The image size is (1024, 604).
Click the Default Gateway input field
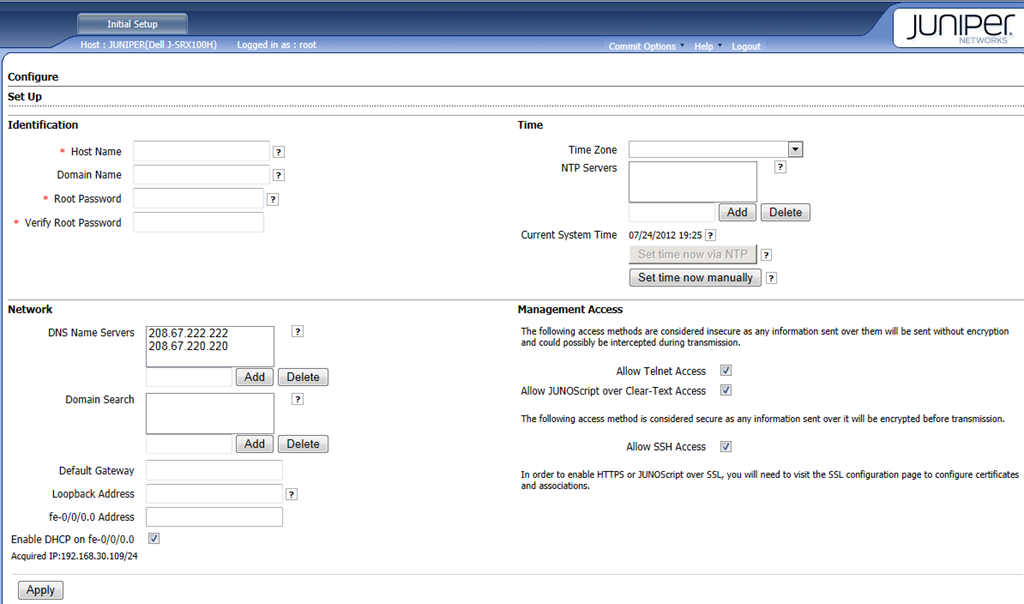click(x=214, y=470)
